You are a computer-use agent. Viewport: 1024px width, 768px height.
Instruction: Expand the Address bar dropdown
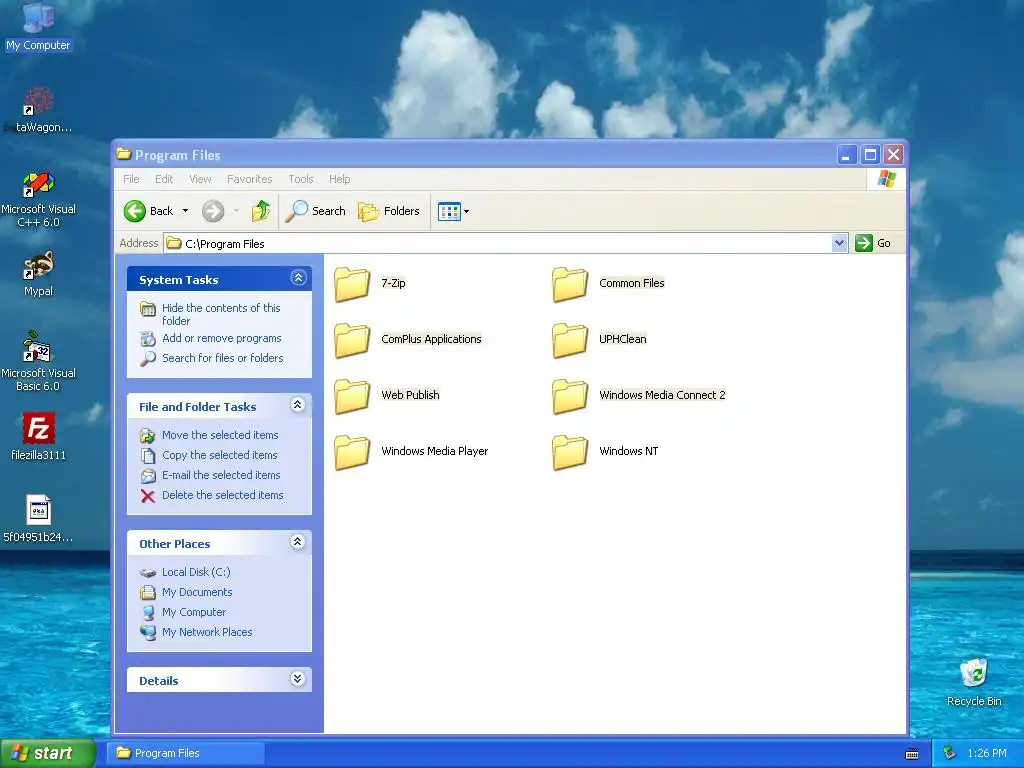click(839, 244)
